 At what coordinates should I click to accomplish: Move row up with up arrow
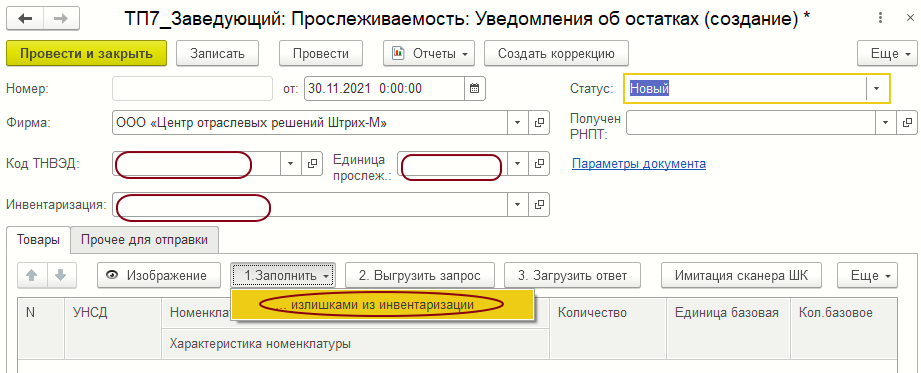[x=32, y=275]
